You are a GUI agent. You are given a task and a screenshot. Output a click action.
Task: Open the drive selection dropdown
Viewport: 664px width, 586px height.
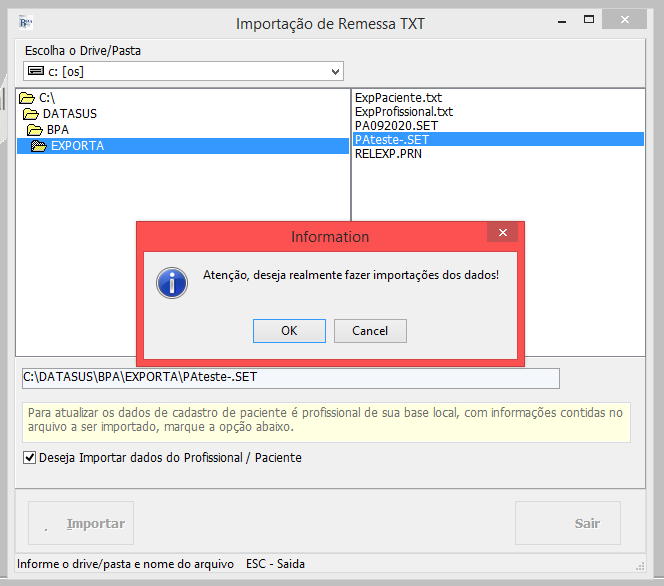333,71
